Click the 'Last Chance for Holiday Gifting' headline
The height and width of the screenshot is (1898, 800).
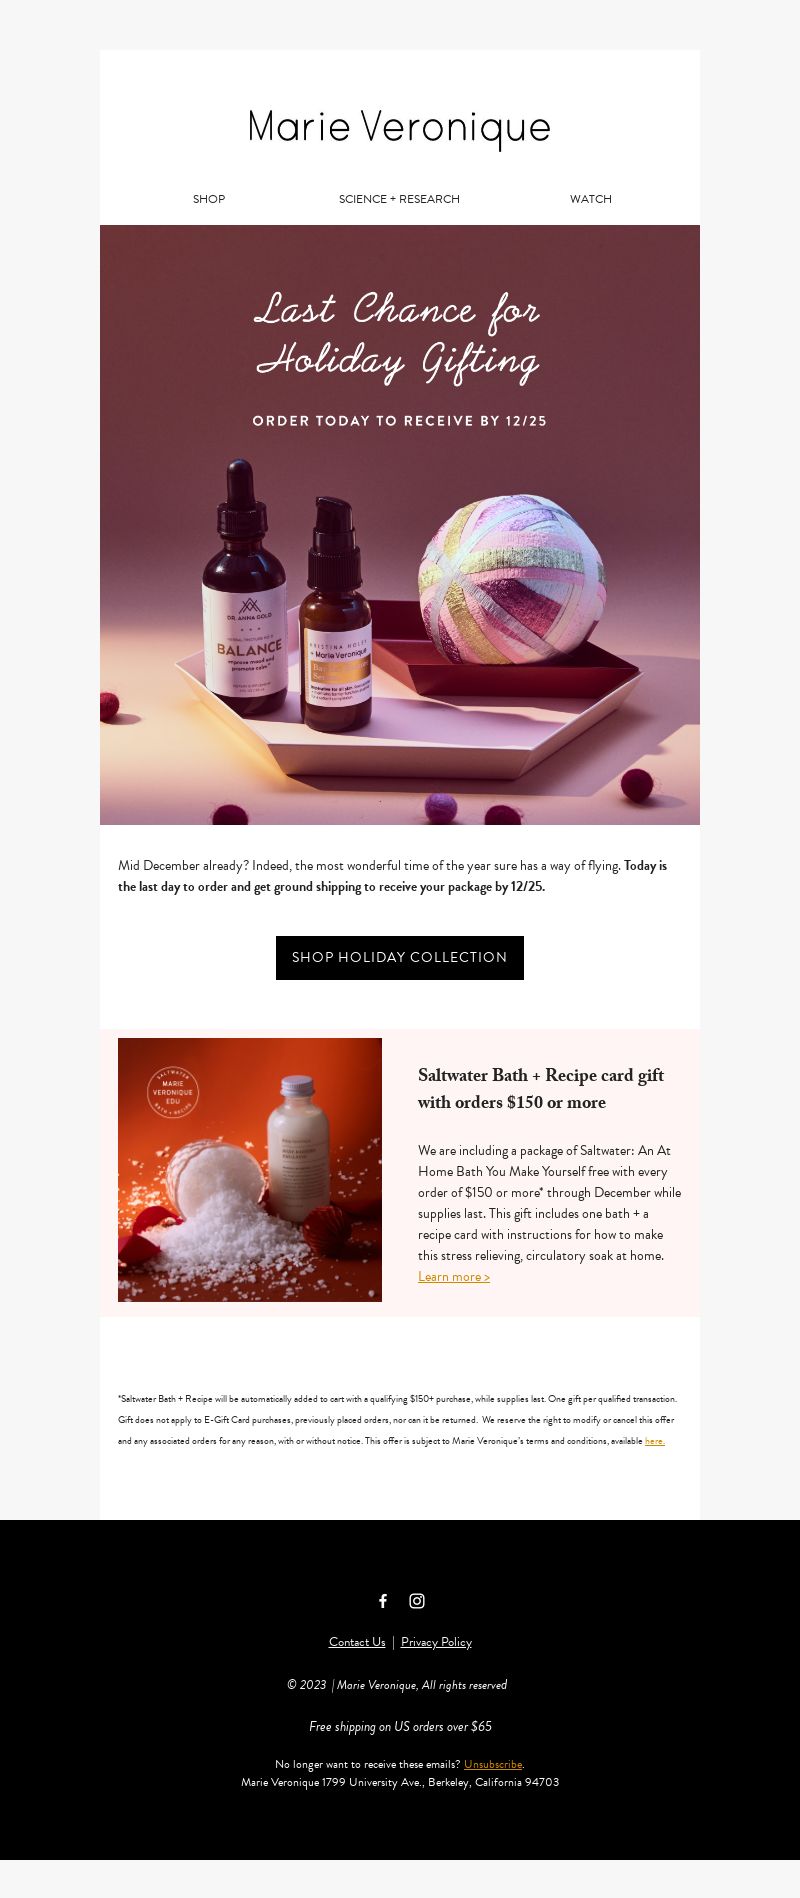coord(398,336)
